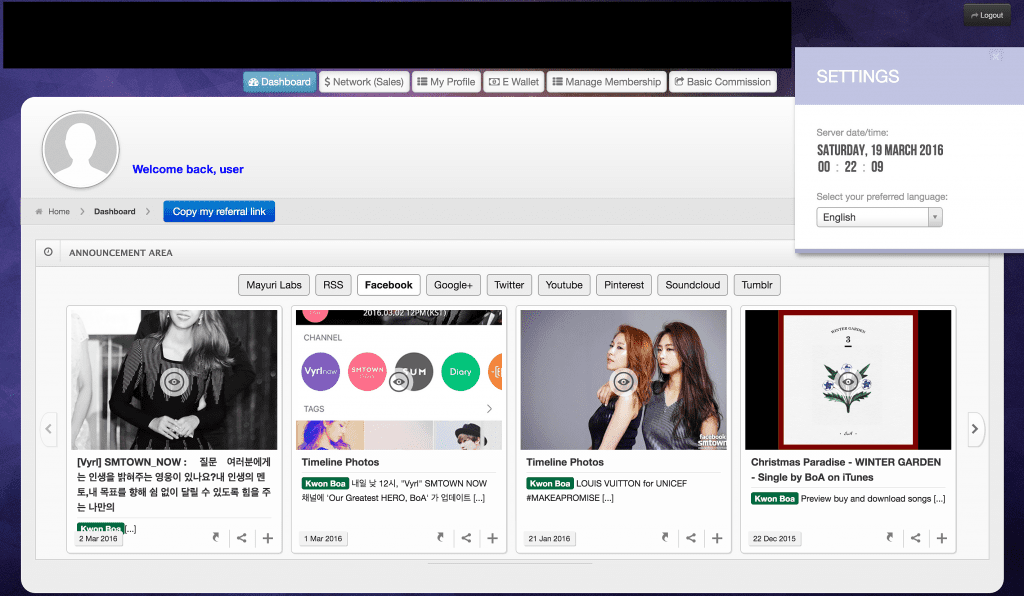Go to previous carousel slide
The height and width of the screenshot is (596, 1024).
pyautogui.click(x=49, y=429)
